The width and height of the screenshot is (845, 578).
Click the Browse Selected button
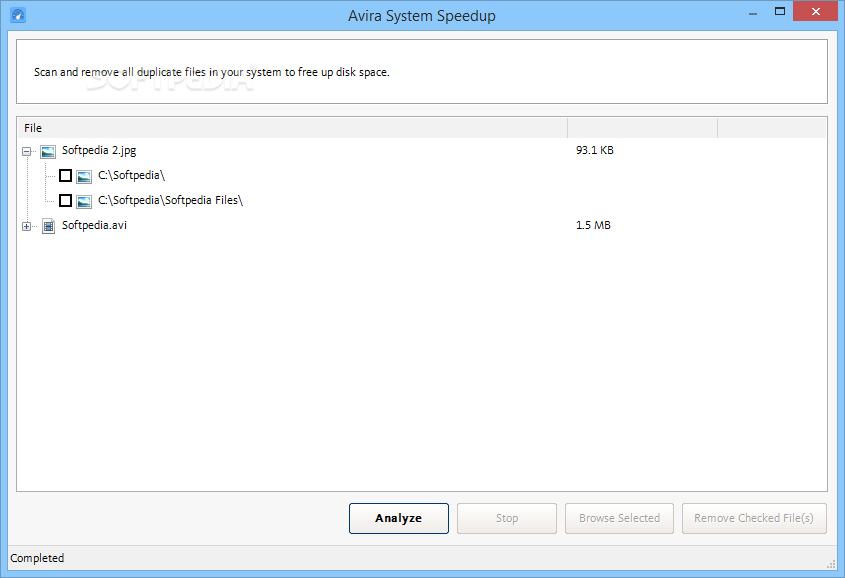coord(619,518)
